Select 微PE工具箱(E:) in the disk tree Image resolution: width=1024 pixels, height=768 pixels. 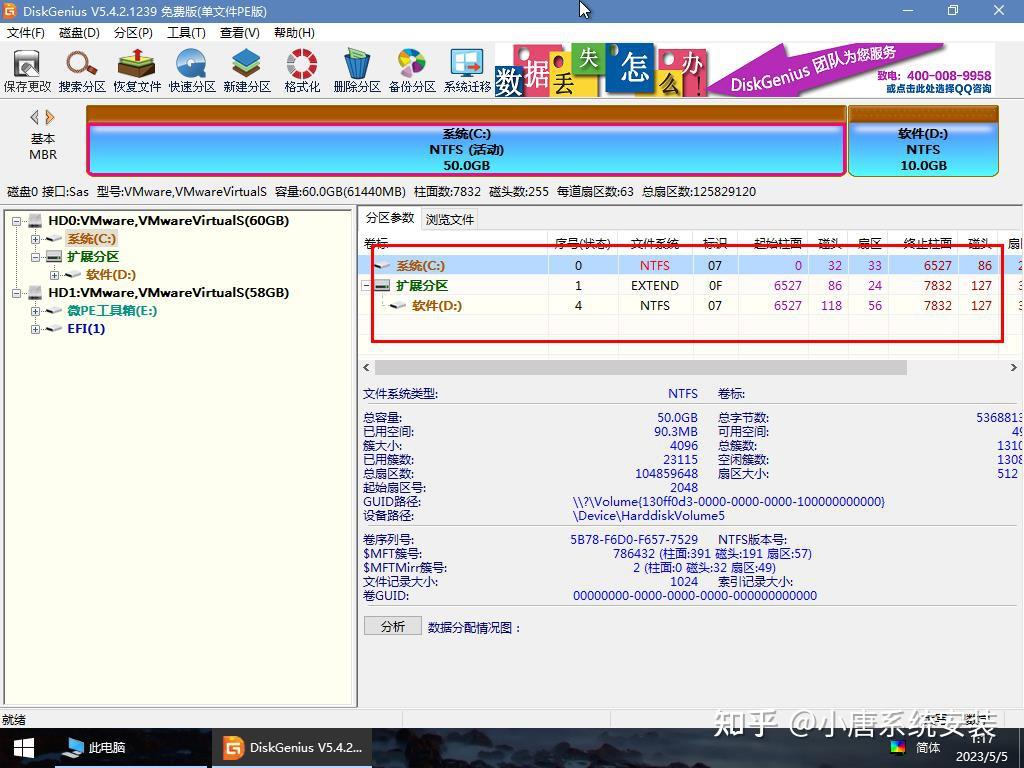click(112, 311)
